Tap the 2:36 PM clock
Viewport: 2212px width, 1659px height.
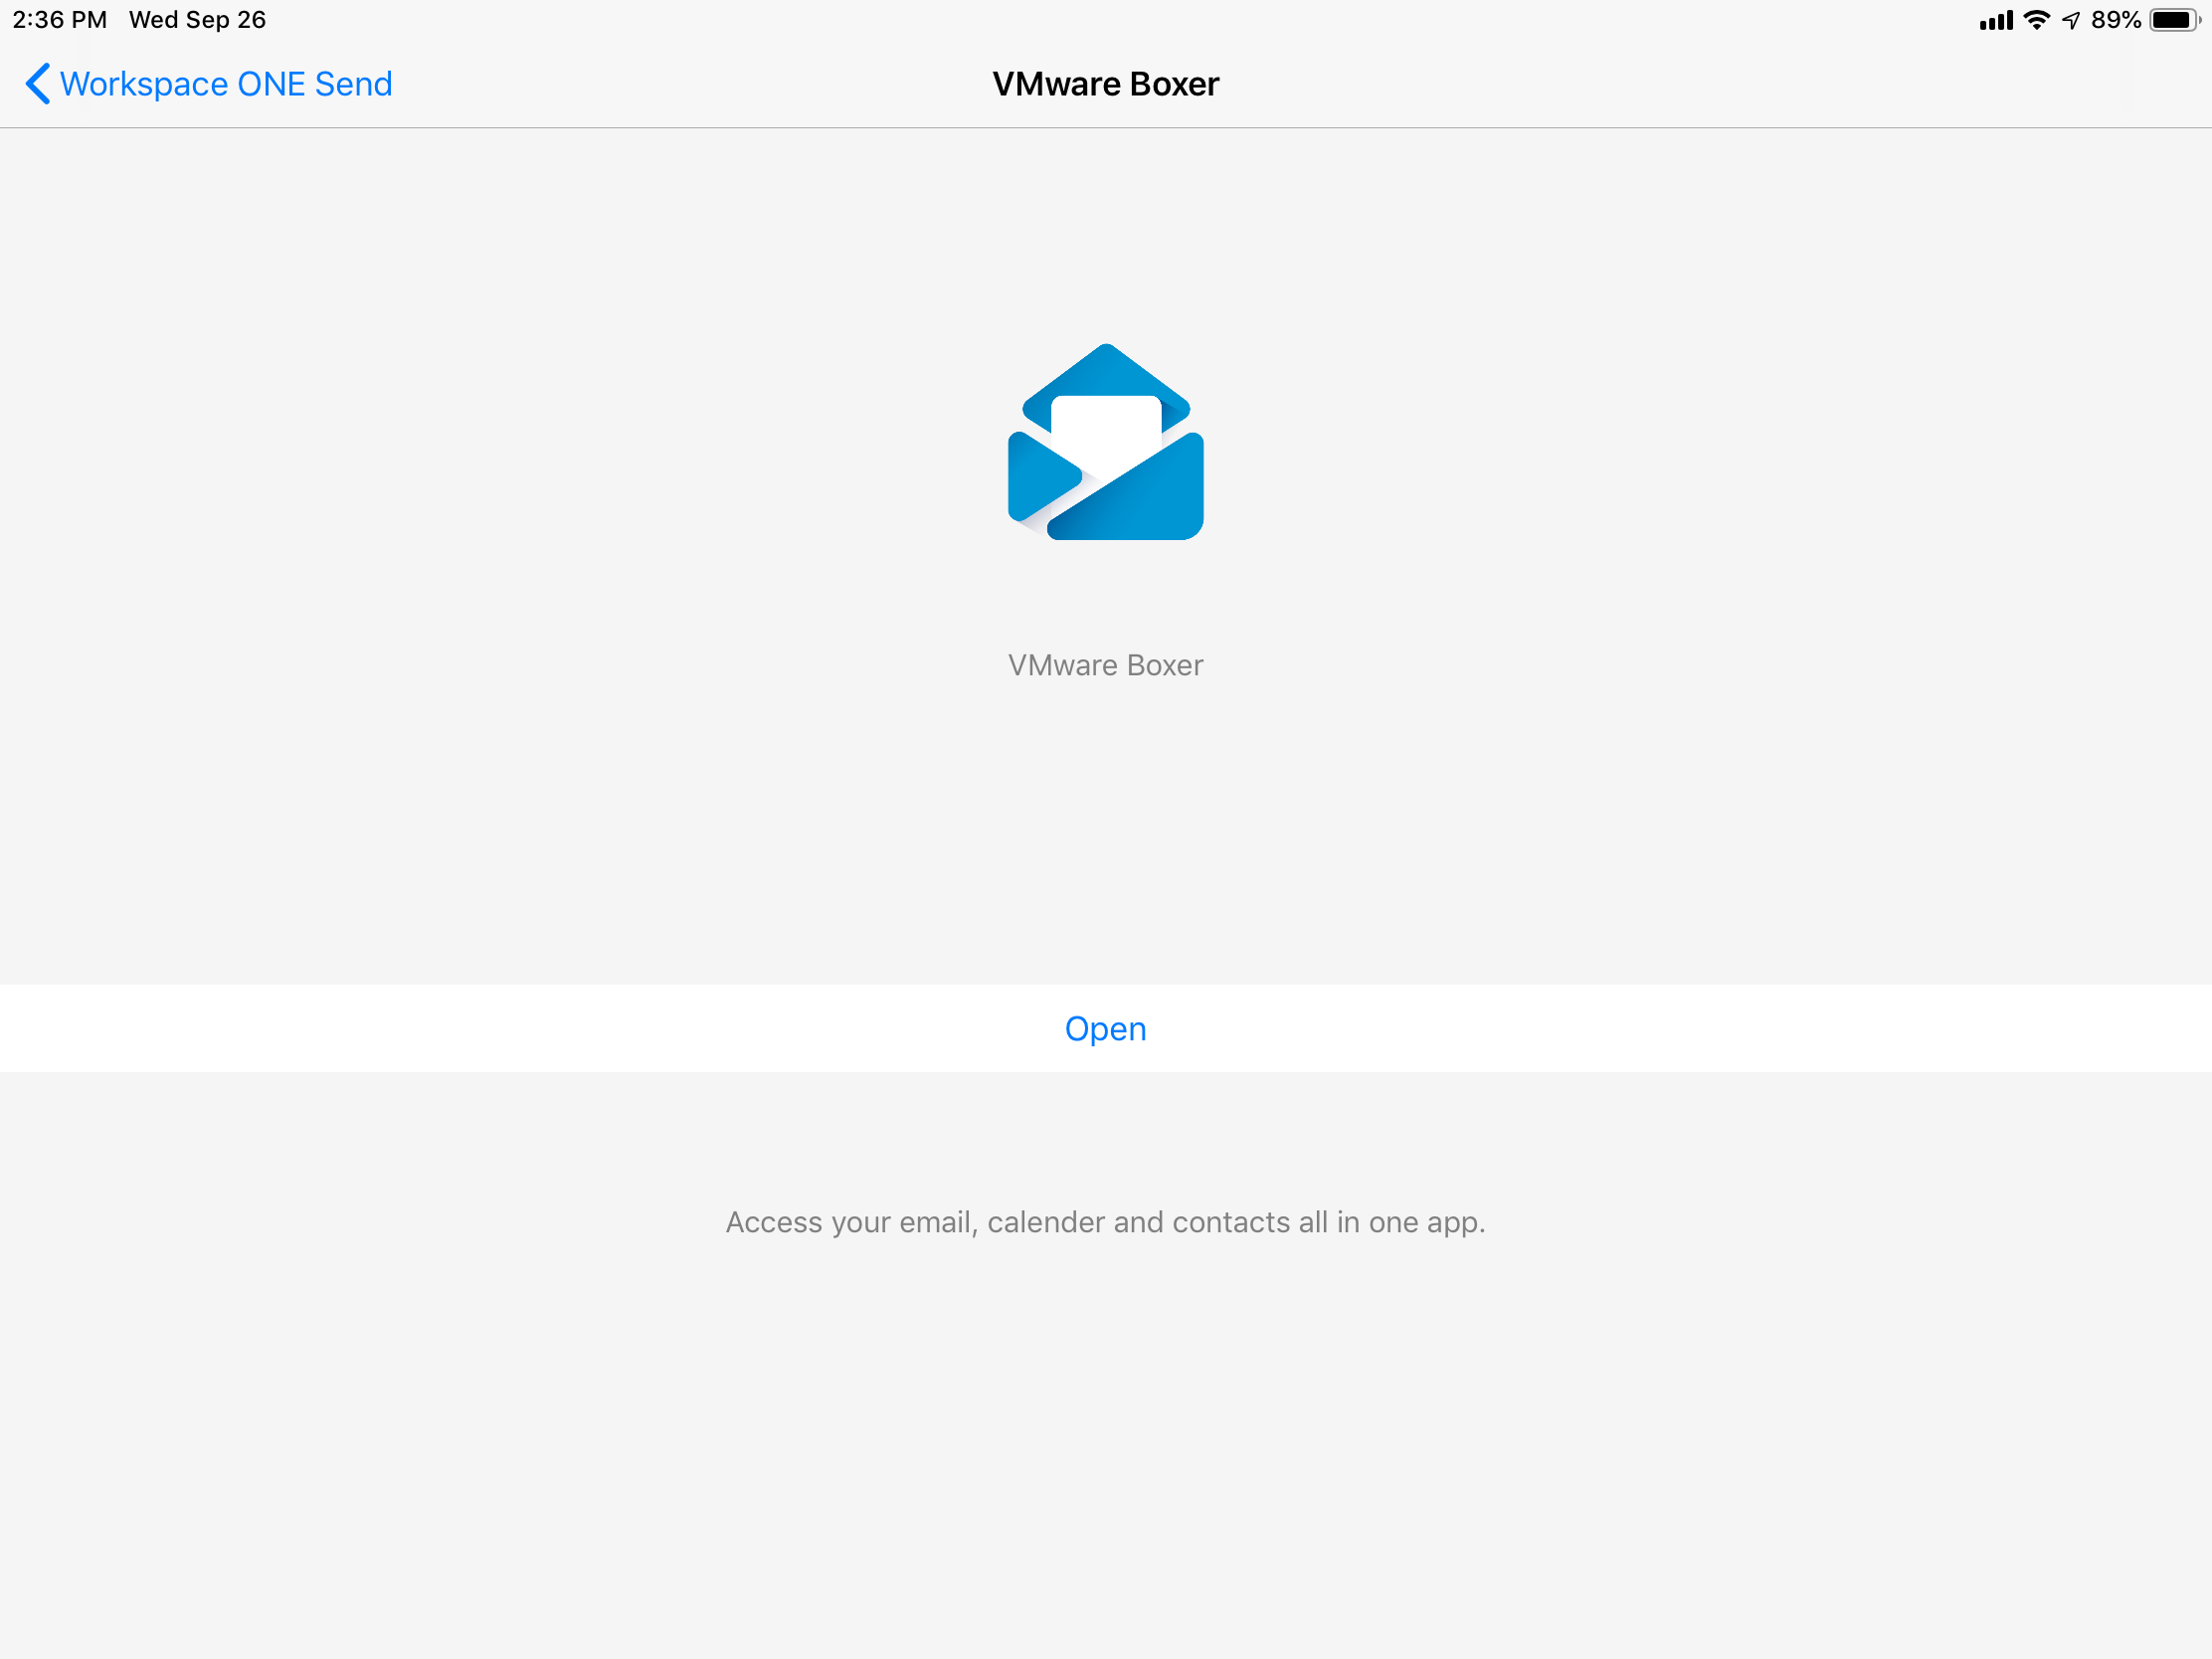60,20
